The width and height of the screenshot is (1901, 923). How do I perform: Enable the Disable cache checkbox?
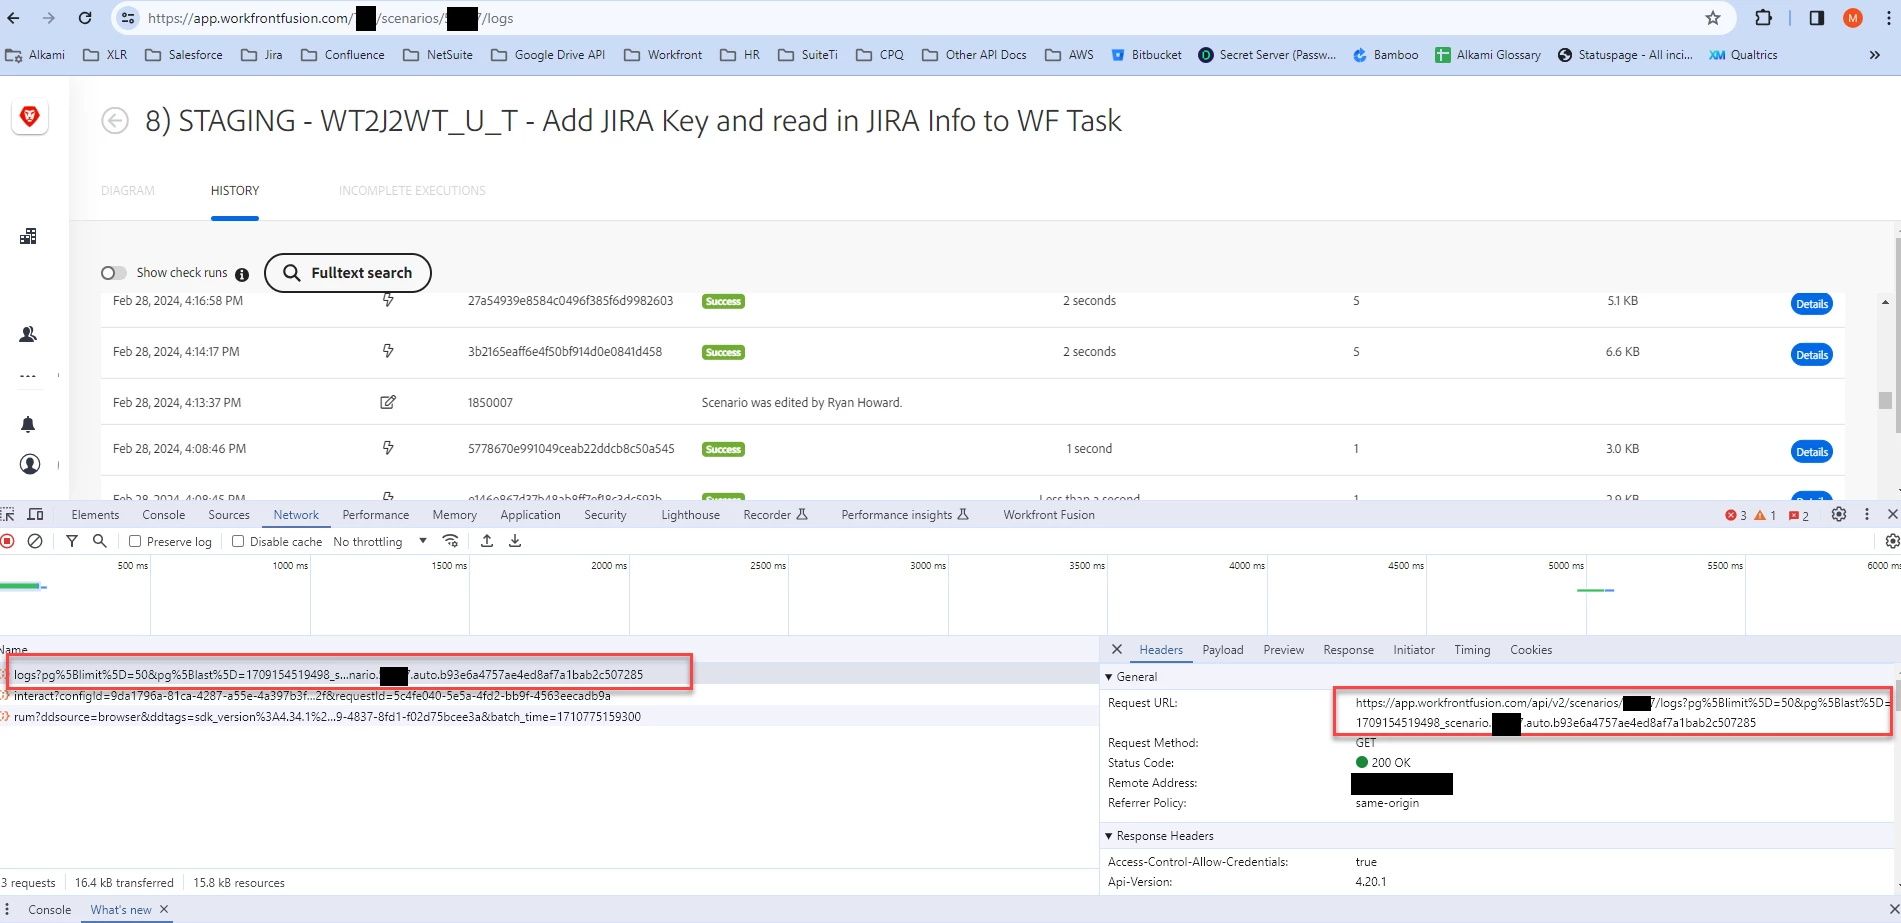[x=238, y=541]
